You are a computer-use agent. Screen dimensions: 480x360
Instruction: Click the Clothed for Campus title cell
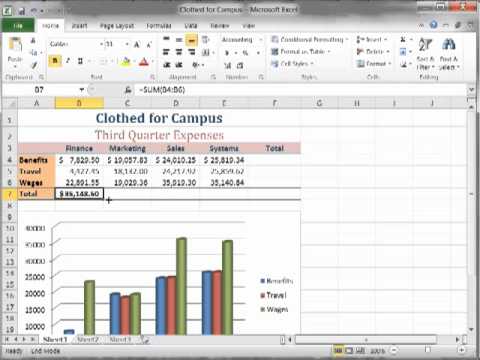[x=159, y=118]
